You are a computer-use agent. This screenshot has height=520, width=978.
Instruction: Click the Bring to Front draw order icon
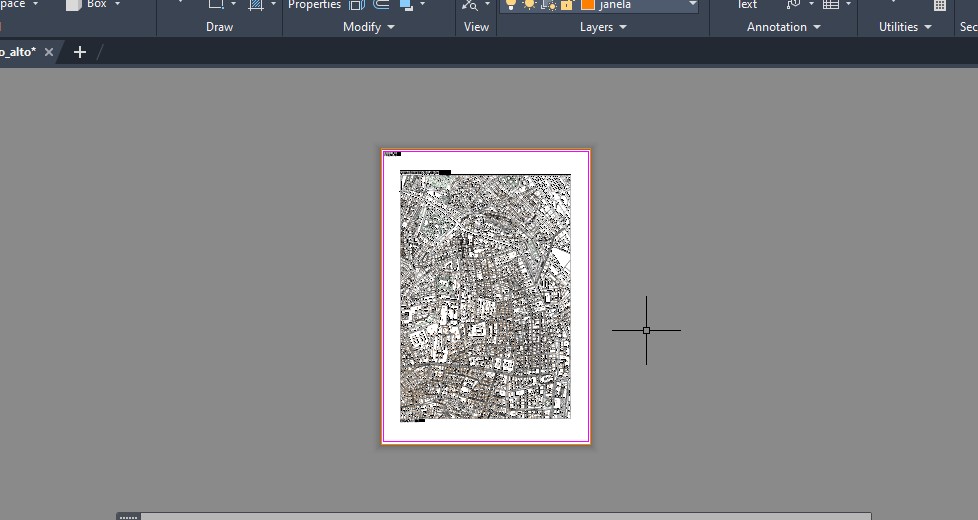point(406,4)
